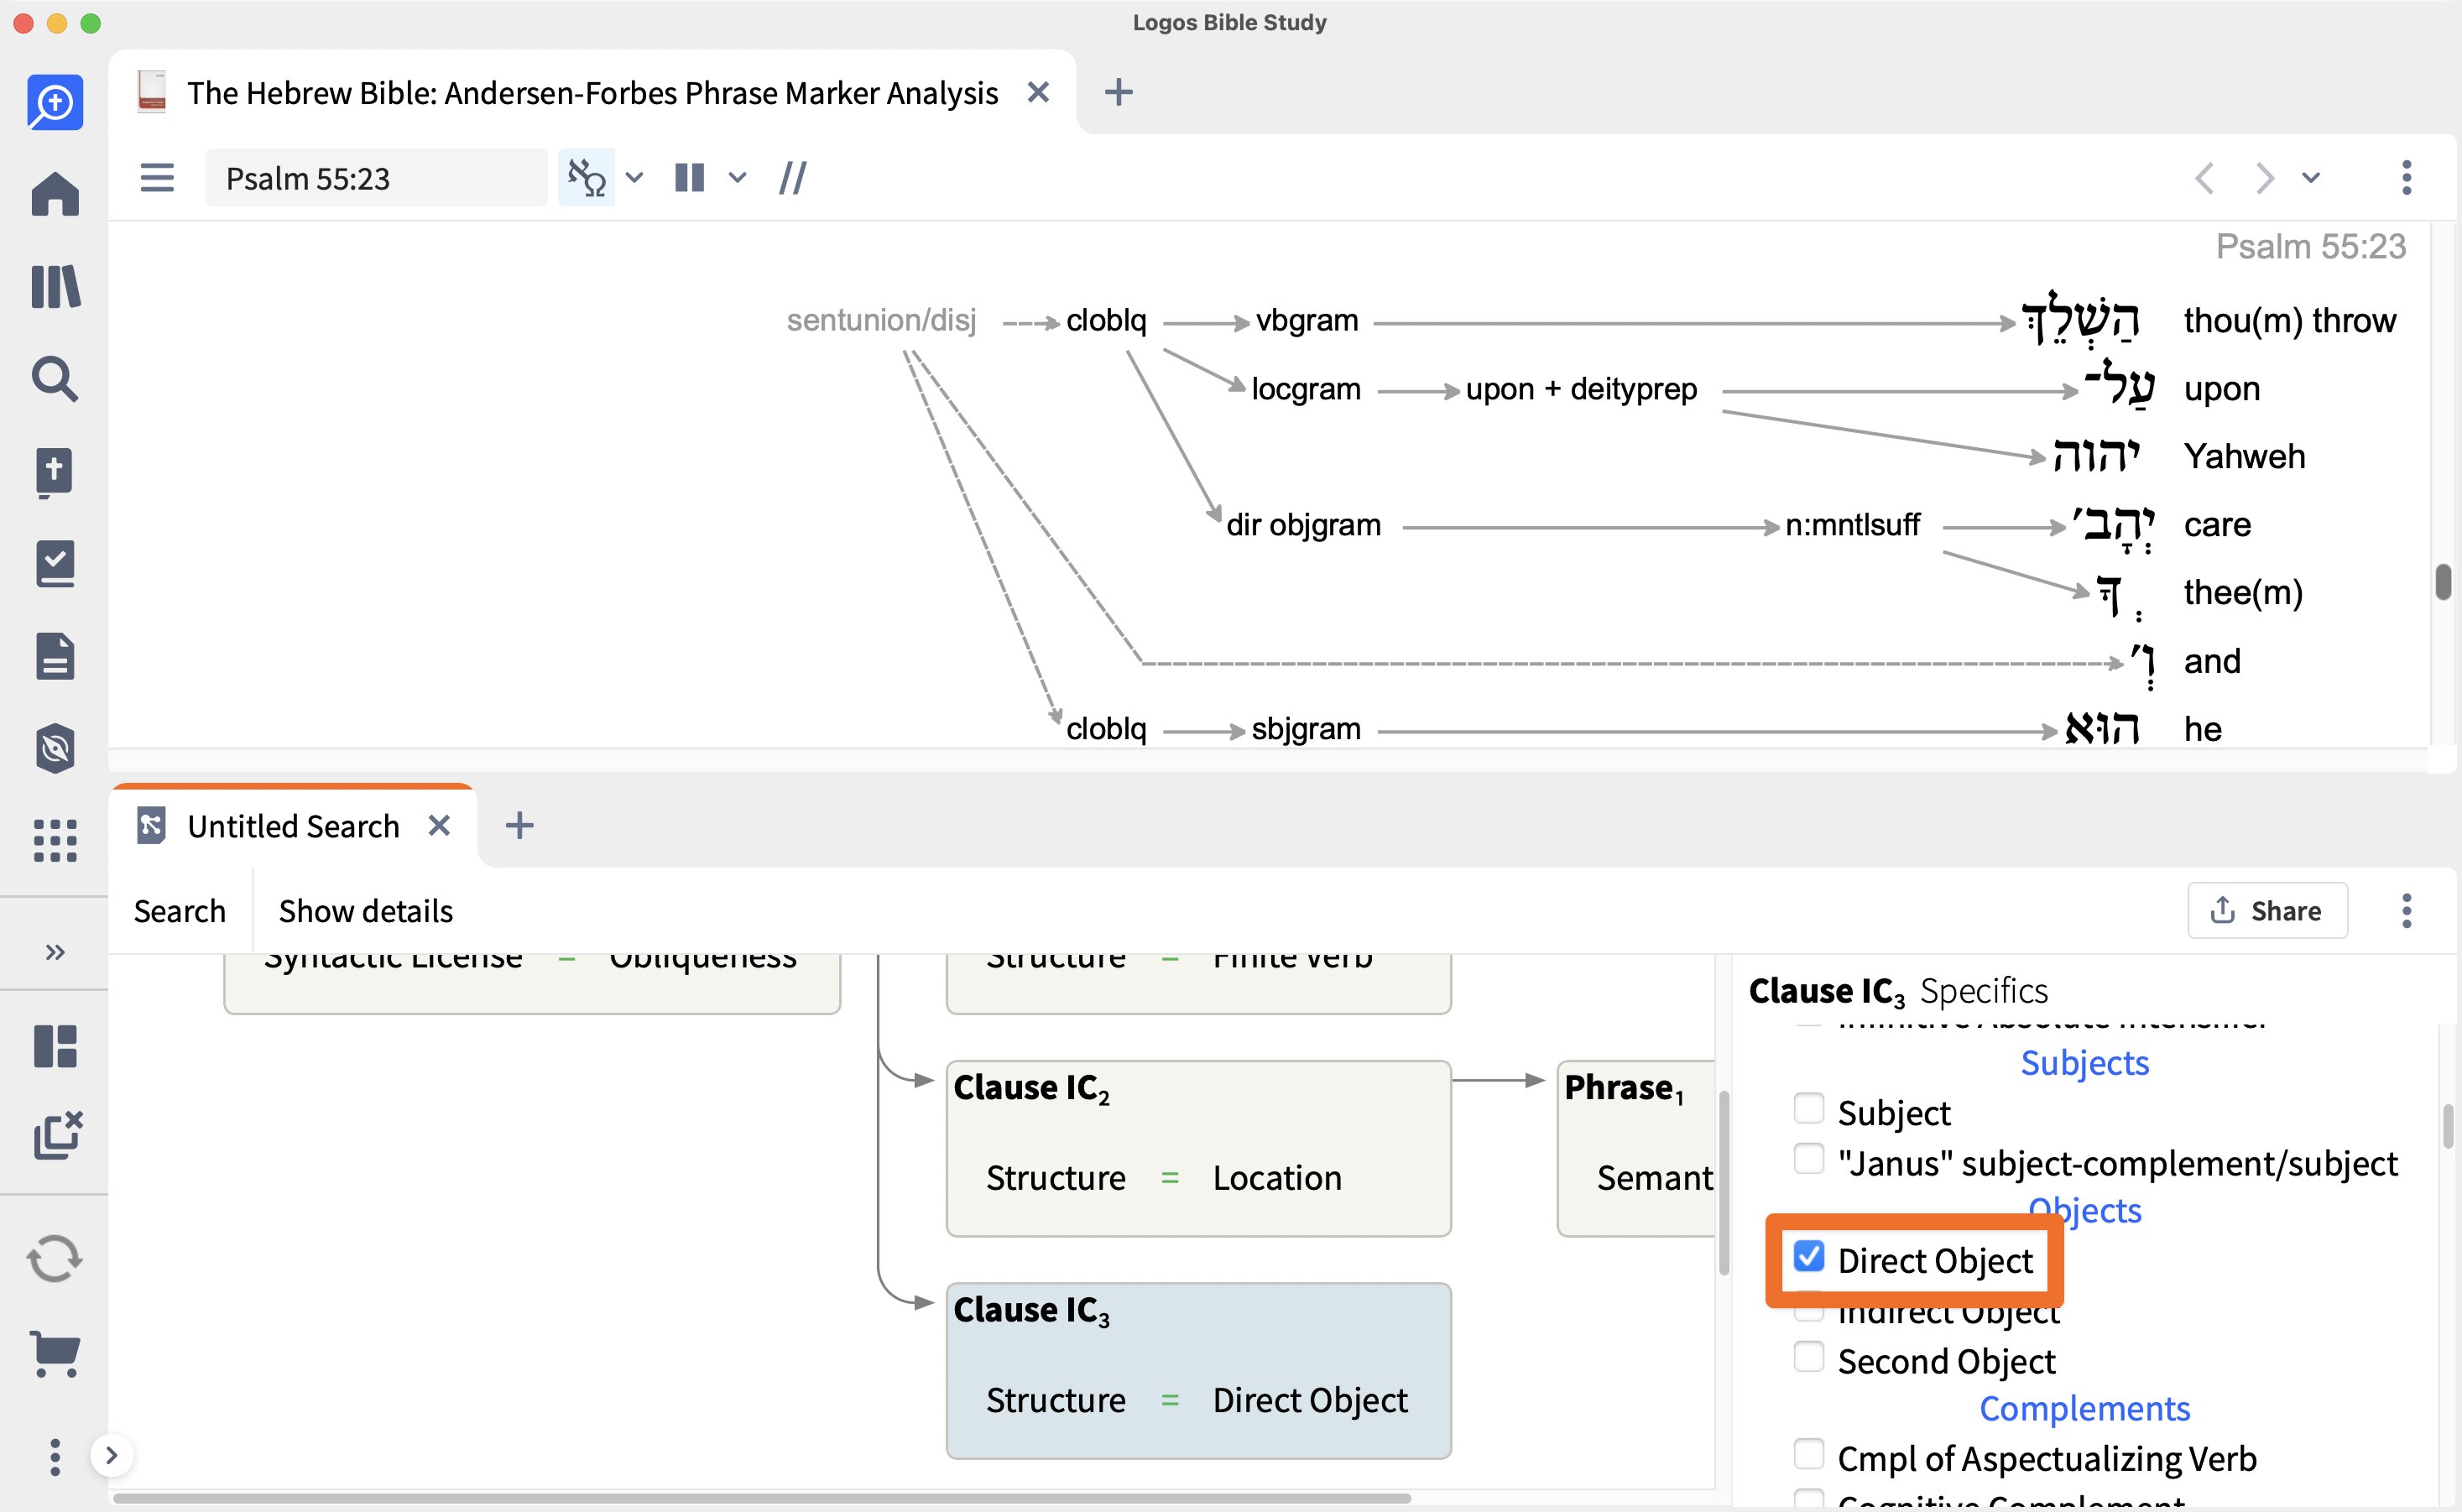Go to the Home dashboard
The width and height of the screenshot is (2462, 1512).
coord(55,194)
